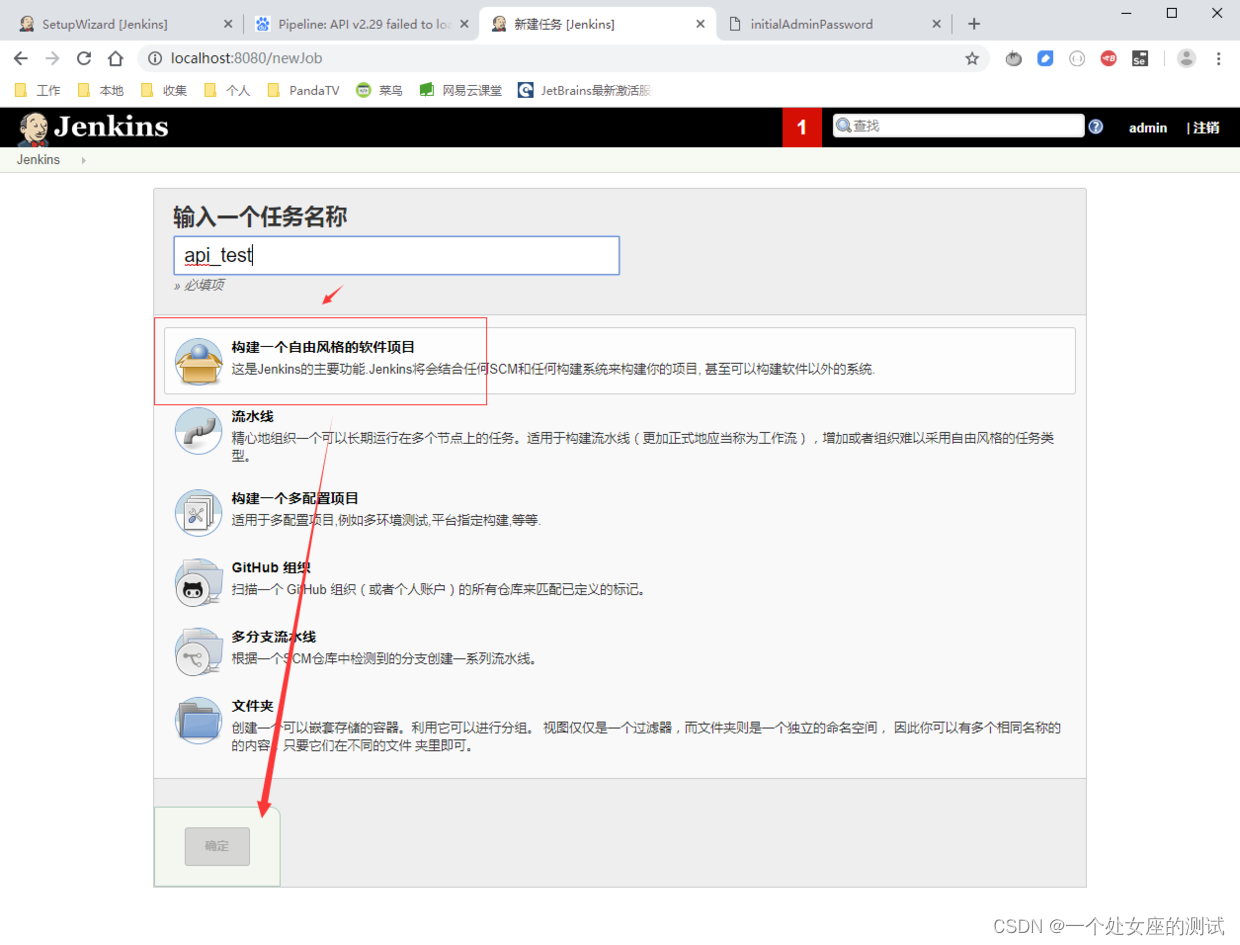The height and width of the screenshot is (945, 1240).
Task: Click the Jenkins wordmark in header
Action: (111, 127)
